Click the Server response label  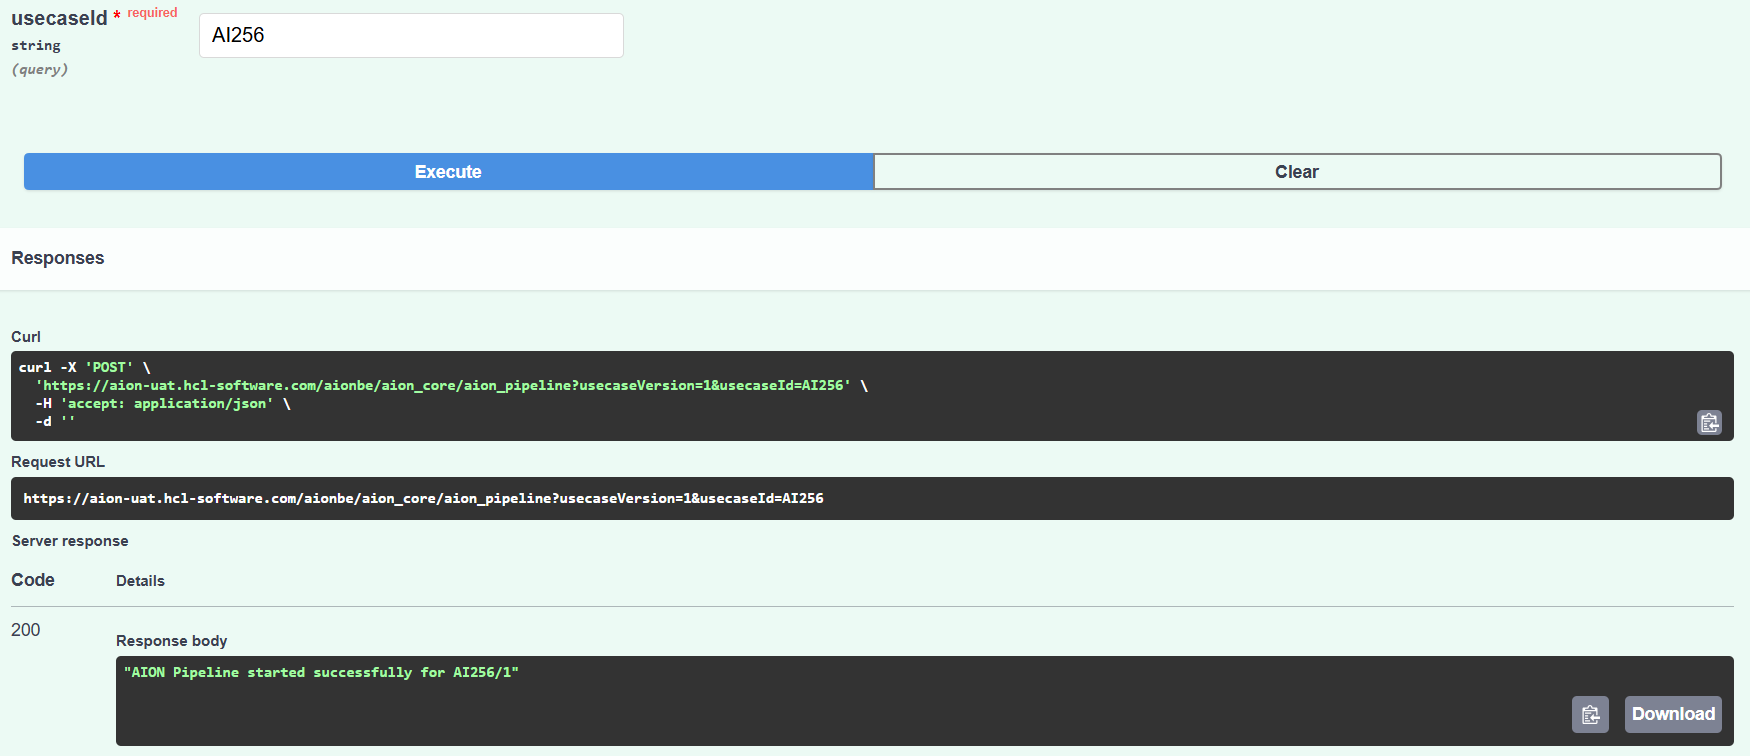click(70, 541)
